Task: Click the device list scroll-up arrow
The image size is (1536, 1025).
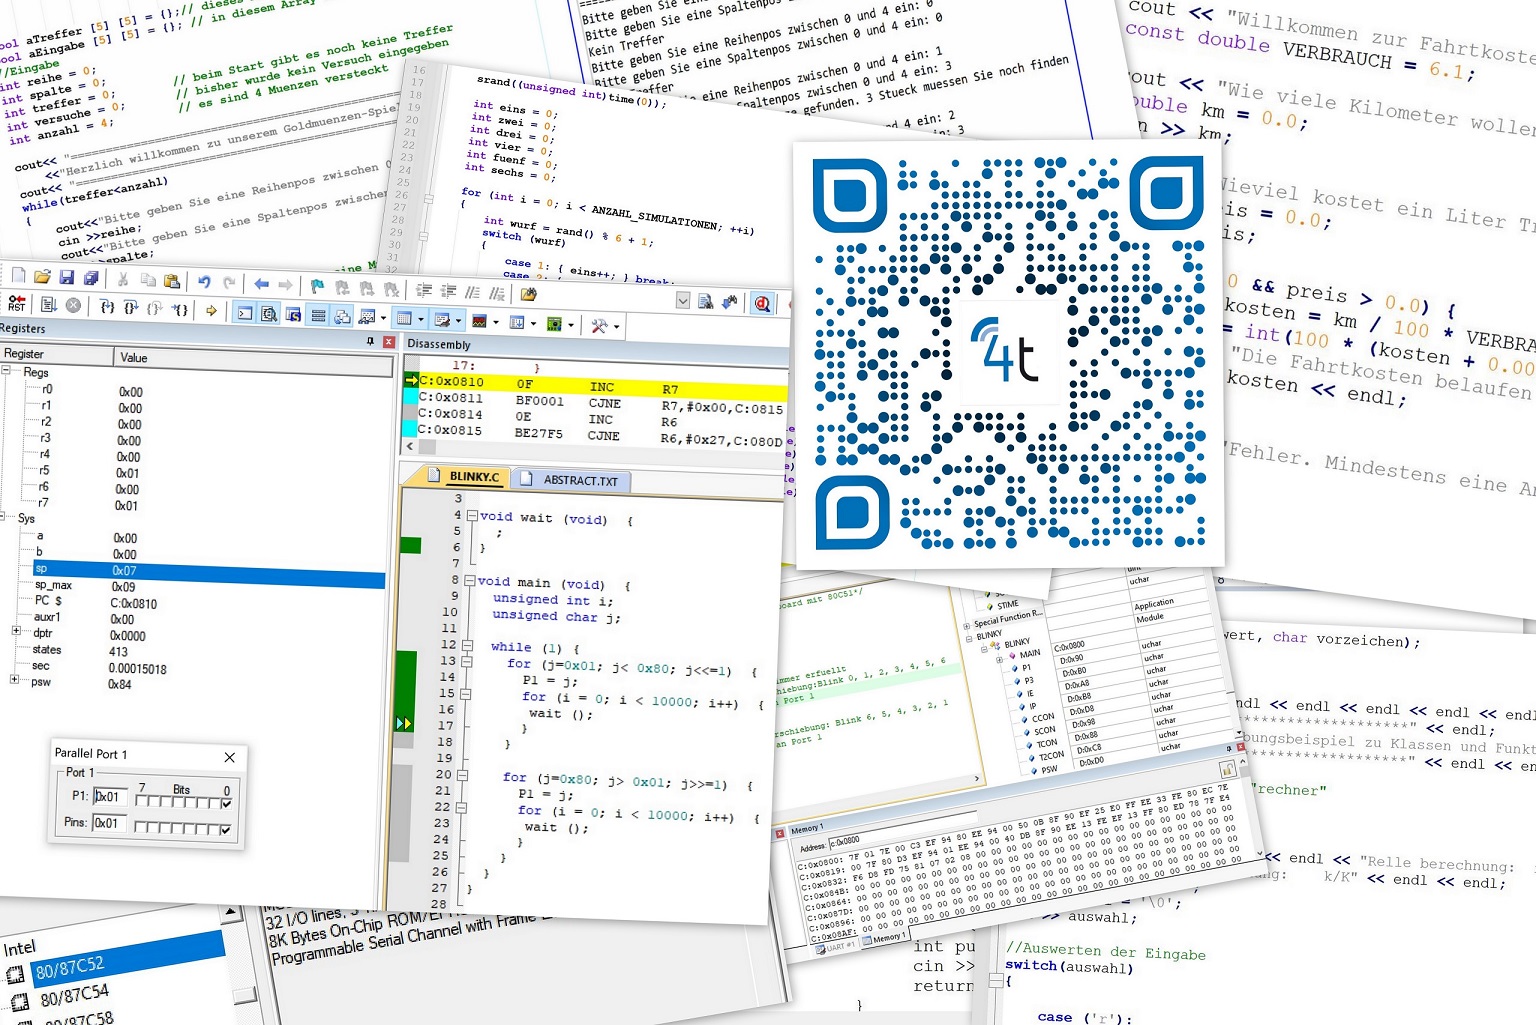Action: [231, 911]
